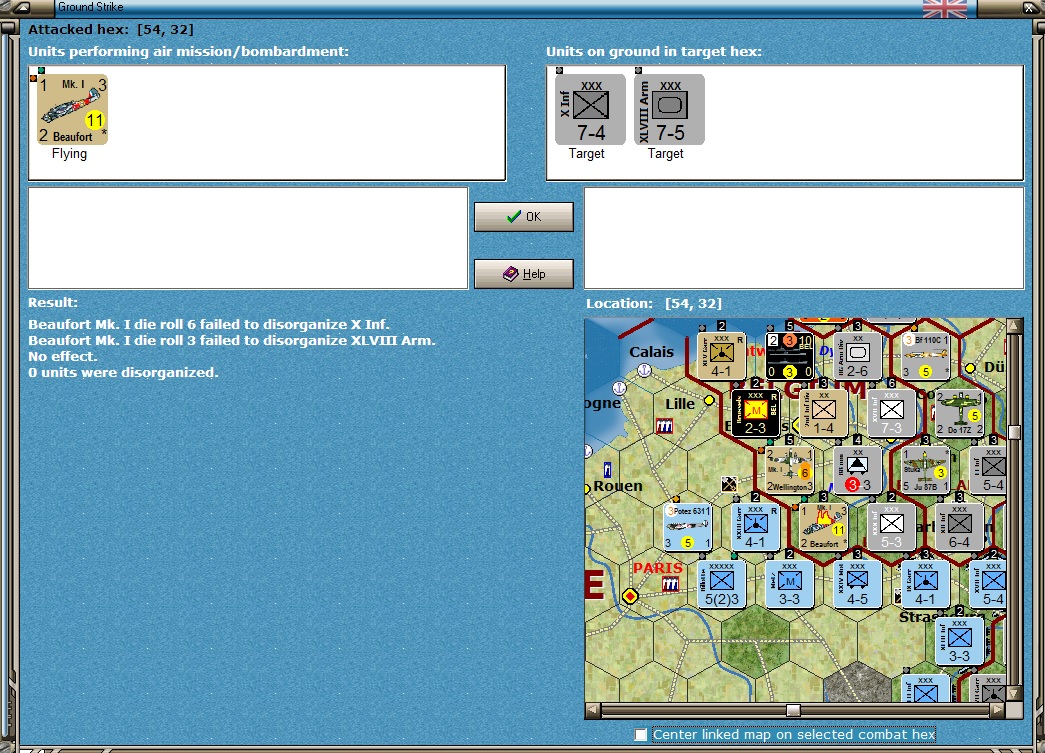Click the Rouen label on the map
The width and height of the screenshot is (1045, 753).
pos(618,486)
